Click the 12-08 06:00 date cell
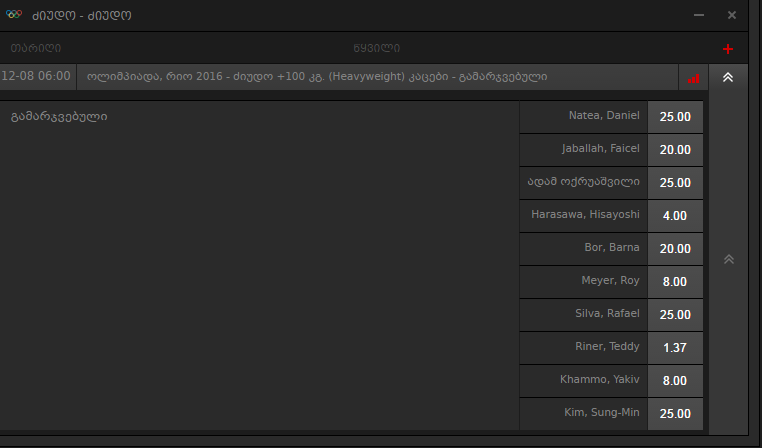762x448 pixels. point(38,77)
